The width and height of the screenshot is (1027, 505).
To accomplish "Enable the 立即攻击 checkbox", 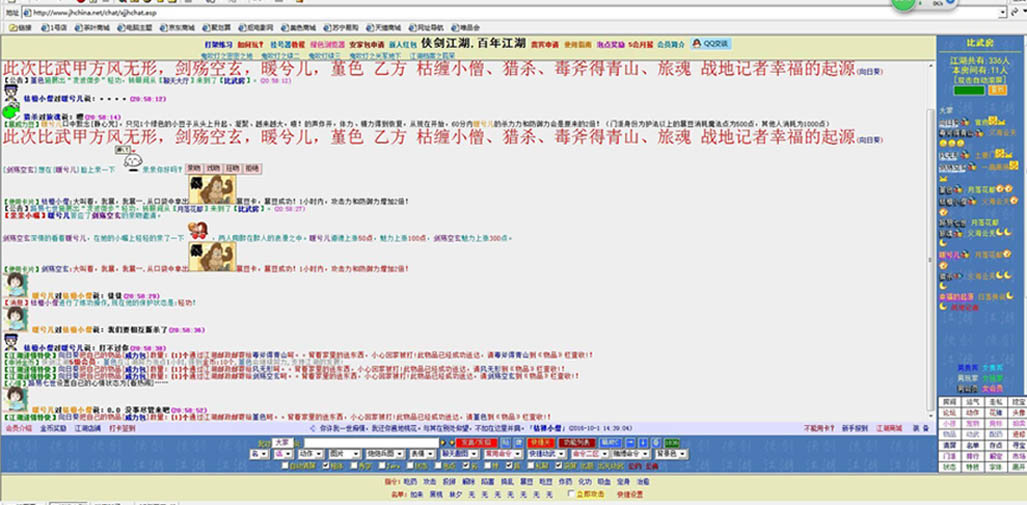I will click(572, 493).
